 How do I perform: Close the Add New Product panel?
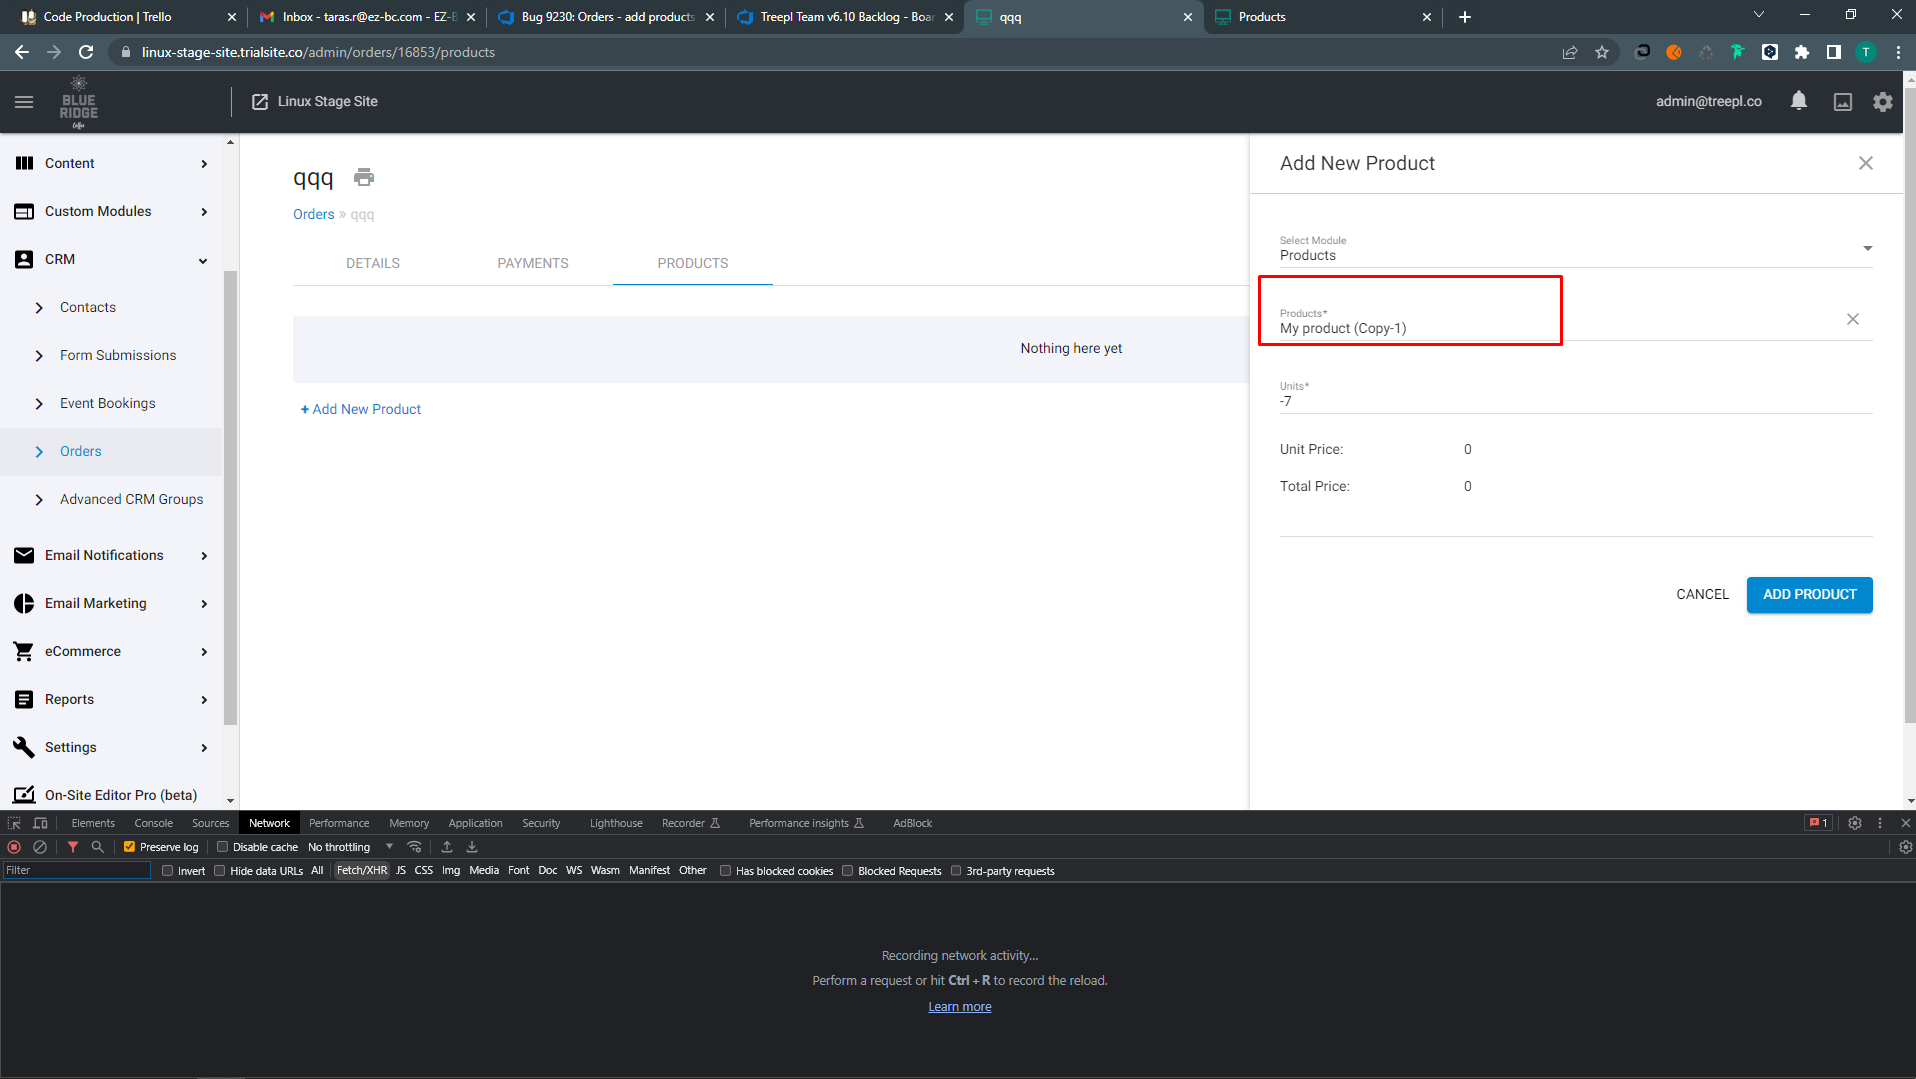click(1866, 163)
